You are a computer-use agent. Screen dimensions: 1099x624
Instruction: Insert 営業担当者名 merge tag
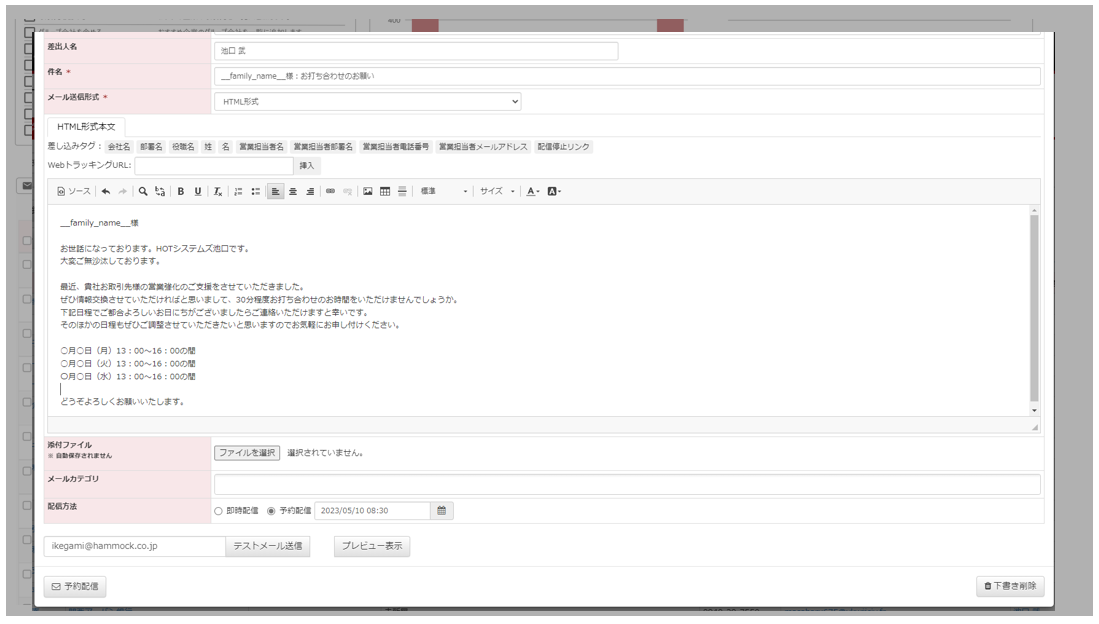tap(261, 147)
